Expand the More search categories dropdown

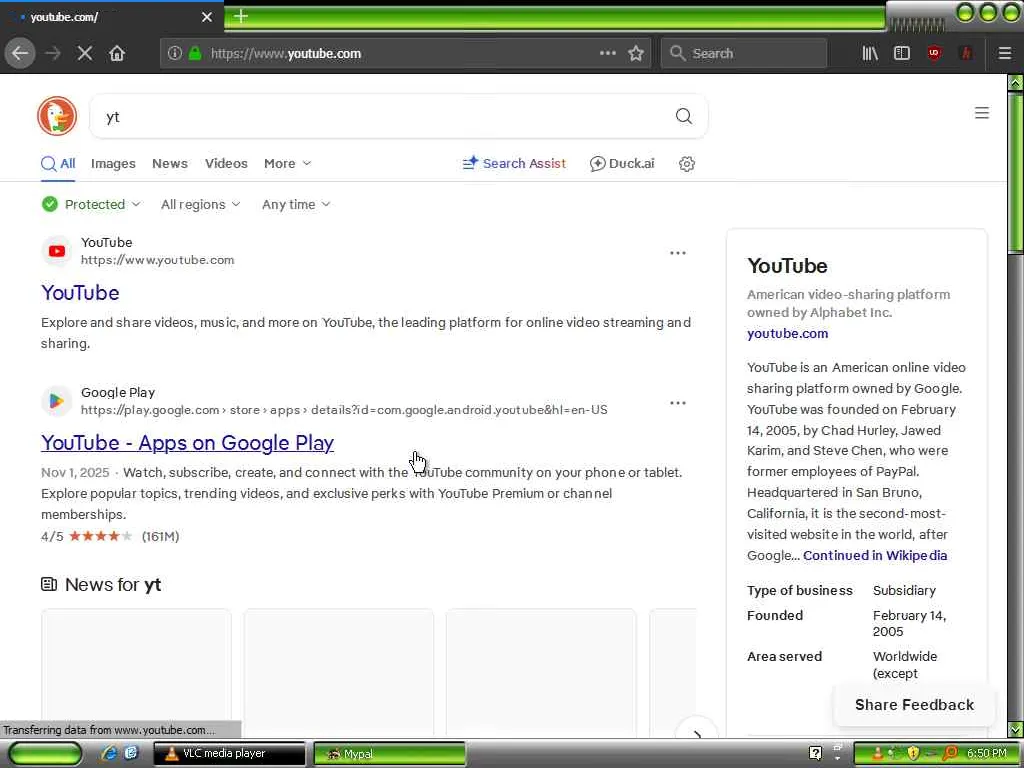[x=287, y=164]
